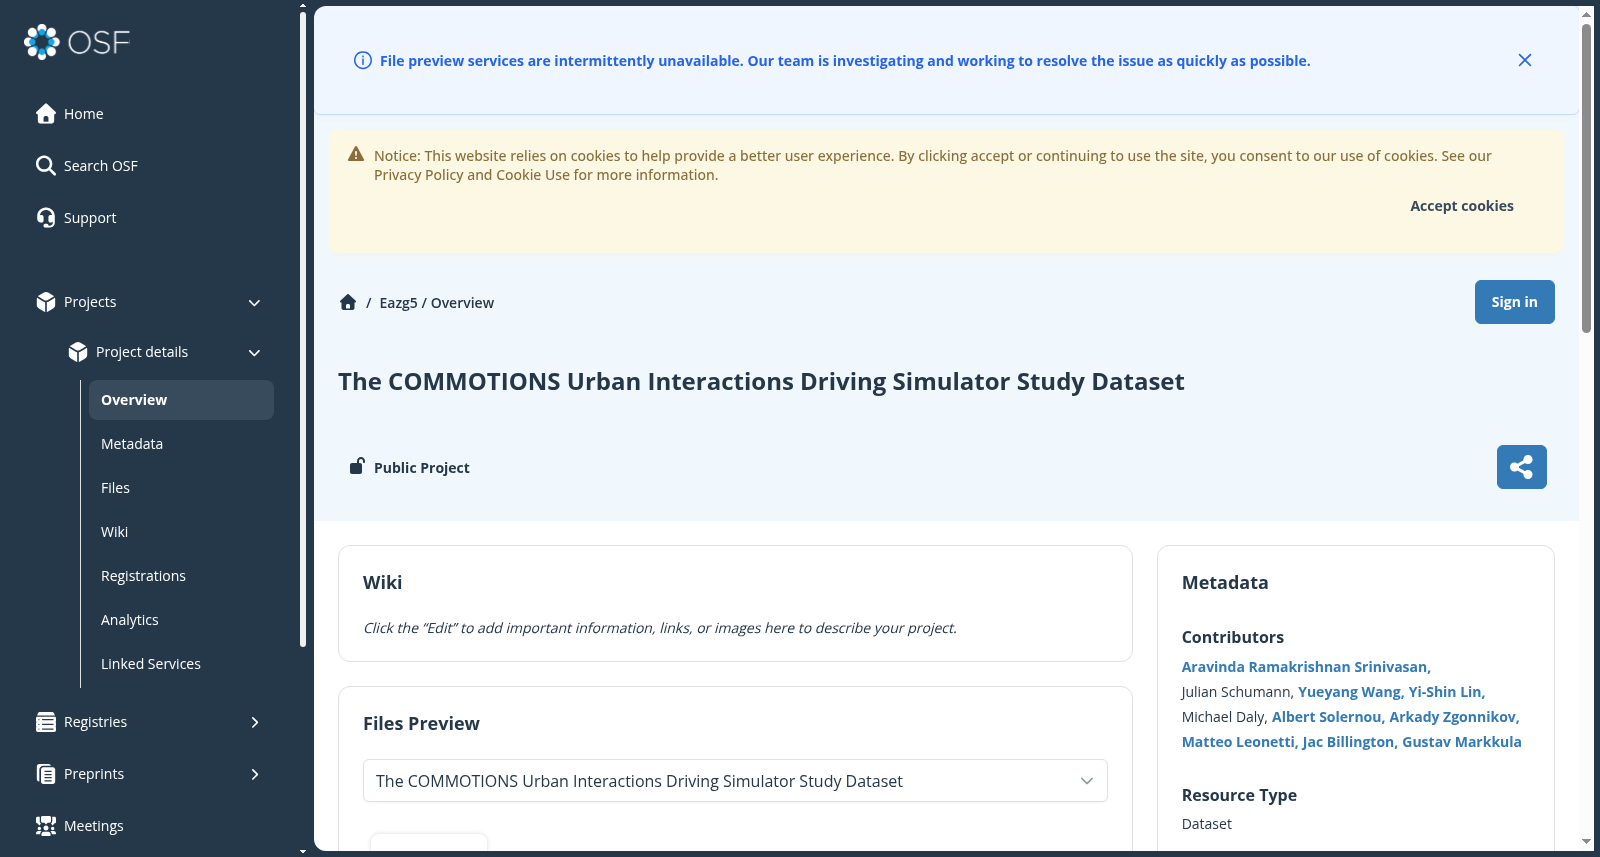Click the breadcrumb home icon
The width and height of the screenshot is (1600, 857).
coord(348,302)
